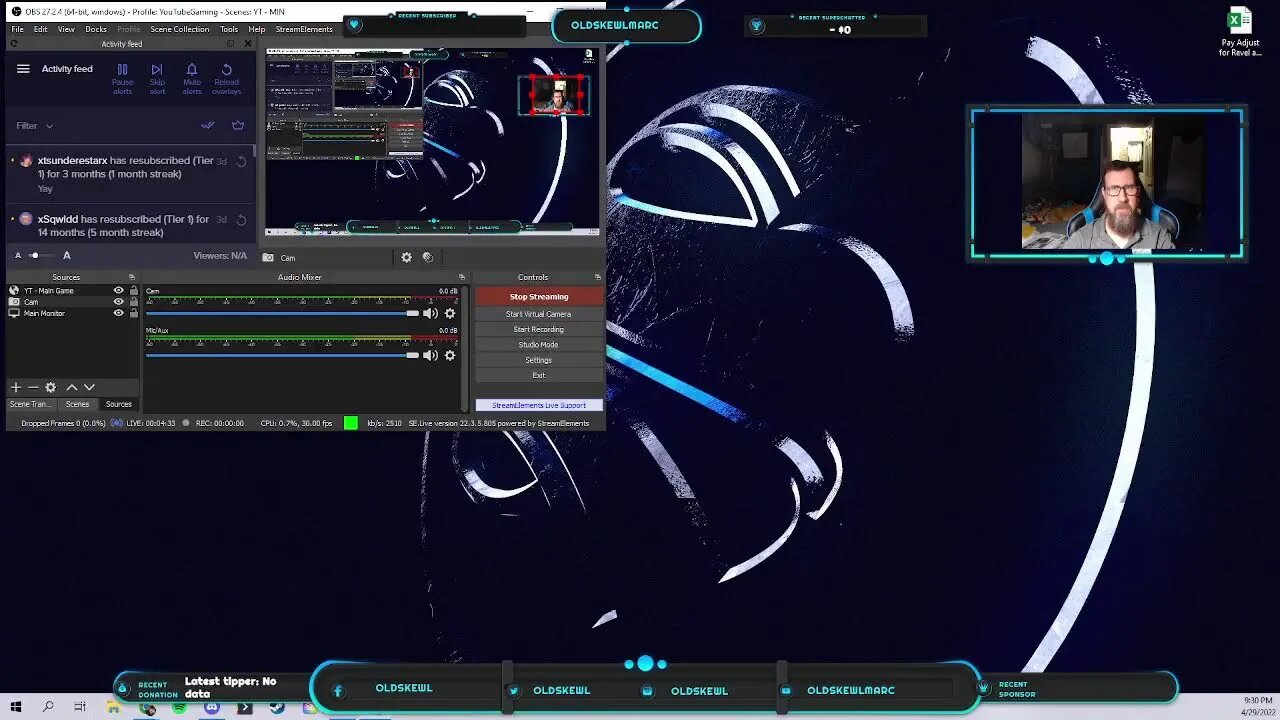
Task: Click the Mic/Aux volume slider
Action: [x=283, y=355]
